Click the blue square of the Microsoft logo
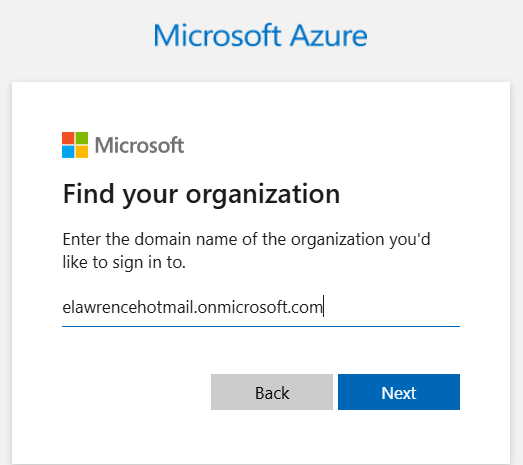 (x=68, y=152)
